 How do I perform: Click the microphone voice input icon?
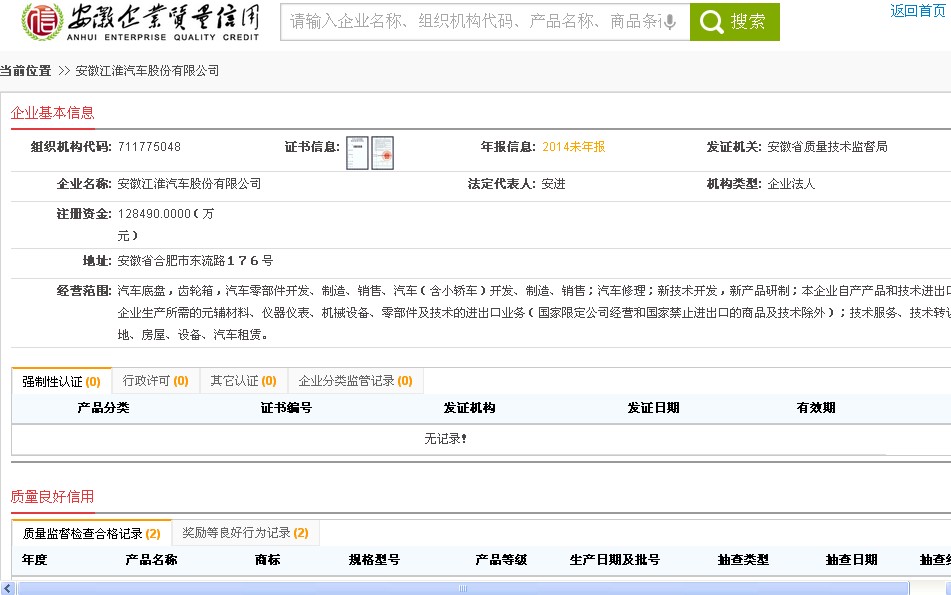tap(669, 22)
